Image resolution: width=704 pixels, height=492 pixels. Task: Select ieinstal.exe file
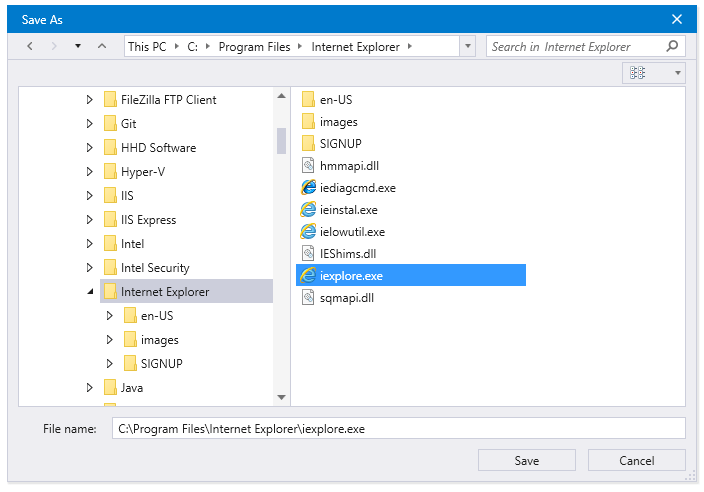pyautogui.click(x=339, y=210)
